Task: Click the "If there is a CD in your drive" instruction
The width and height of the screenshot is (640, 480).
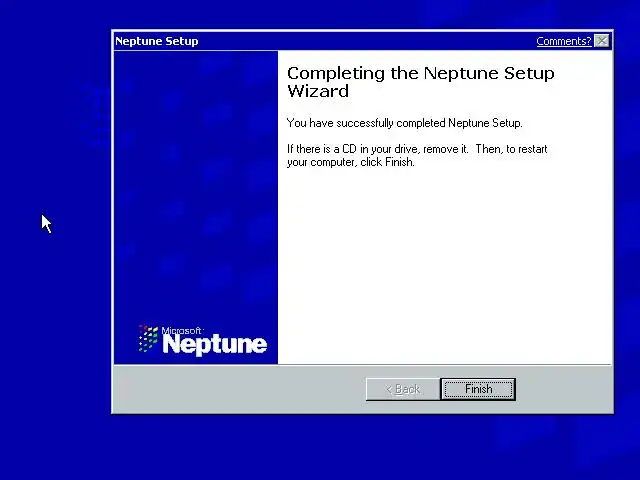Action: [x=417, y=156]
